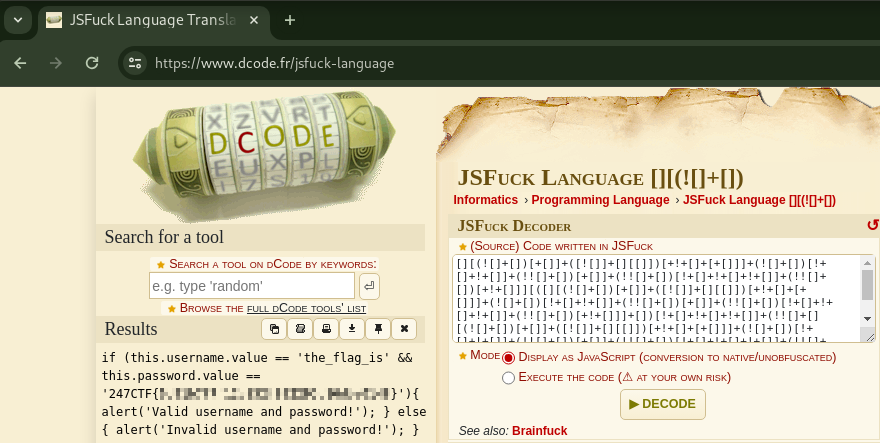Open the tab search dropdown
Screen dimensions: 880x443
click(18, 20)
